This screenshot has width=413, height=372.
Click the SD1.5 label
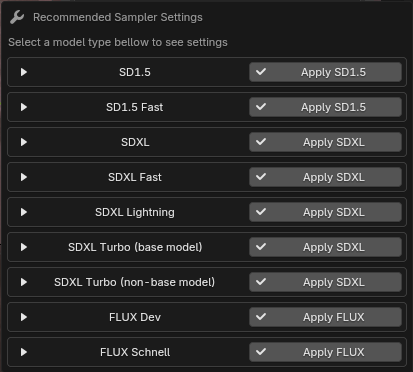(x=135, y=72)
